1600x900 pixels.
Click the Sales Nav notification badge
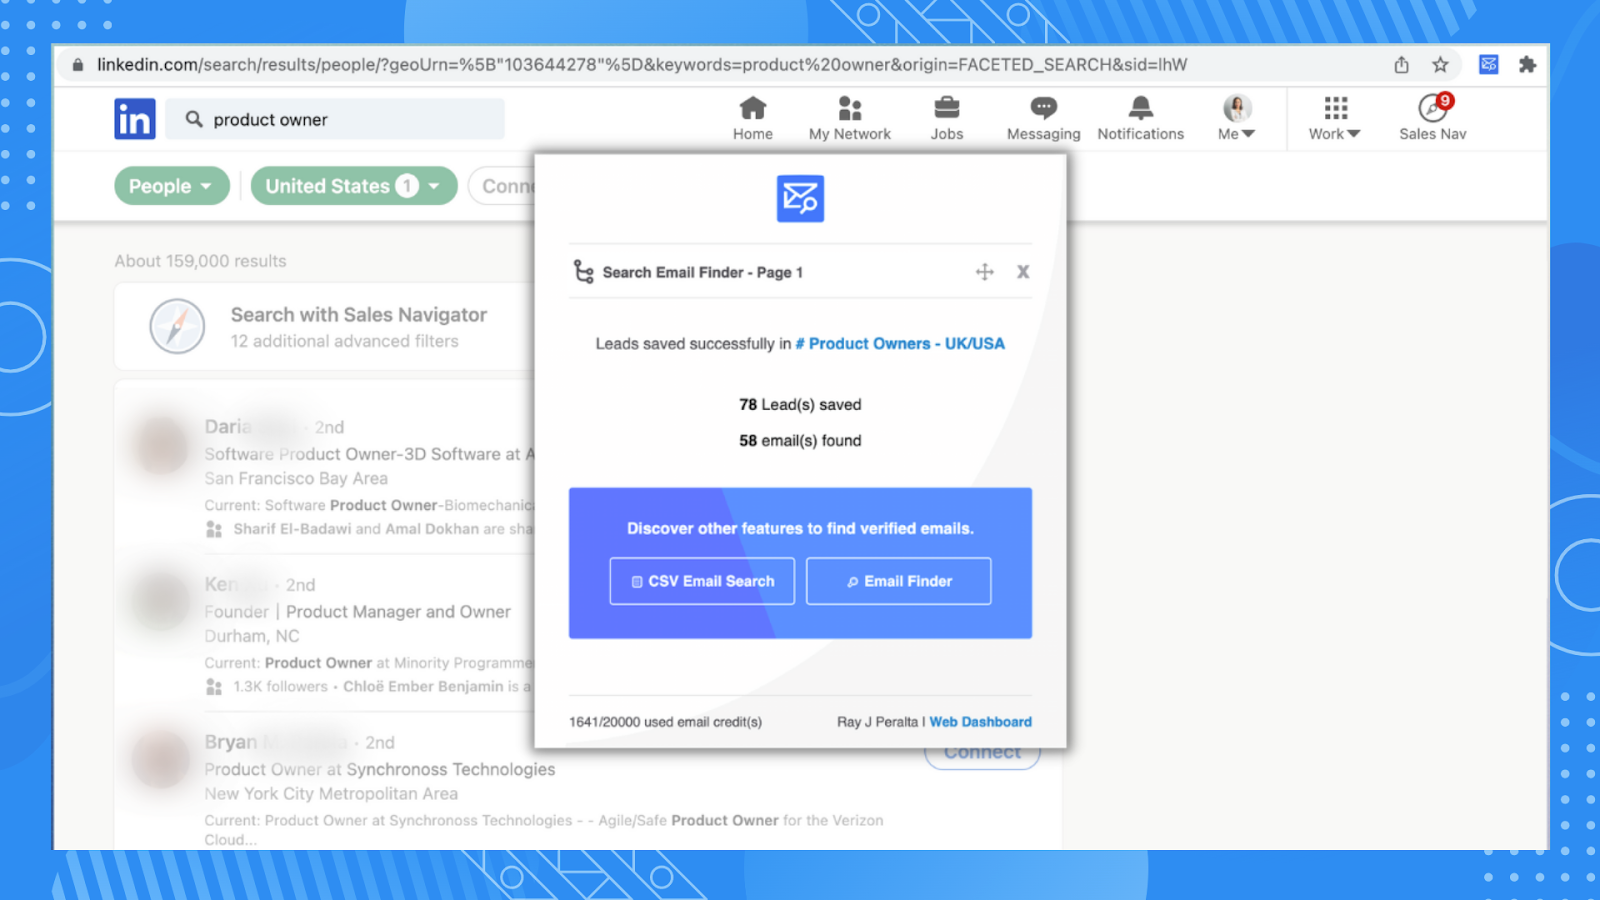point(1446,101)
